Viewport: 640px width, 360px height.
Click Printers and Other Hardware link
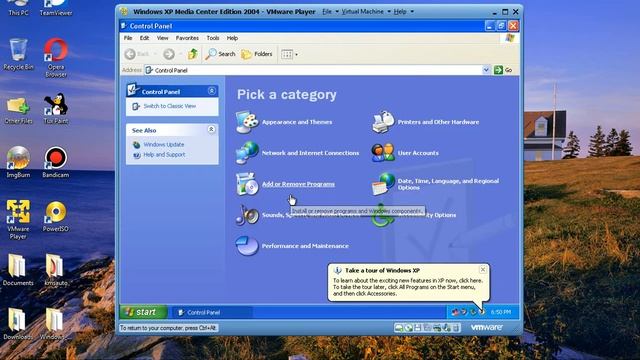tap(438, 122)
